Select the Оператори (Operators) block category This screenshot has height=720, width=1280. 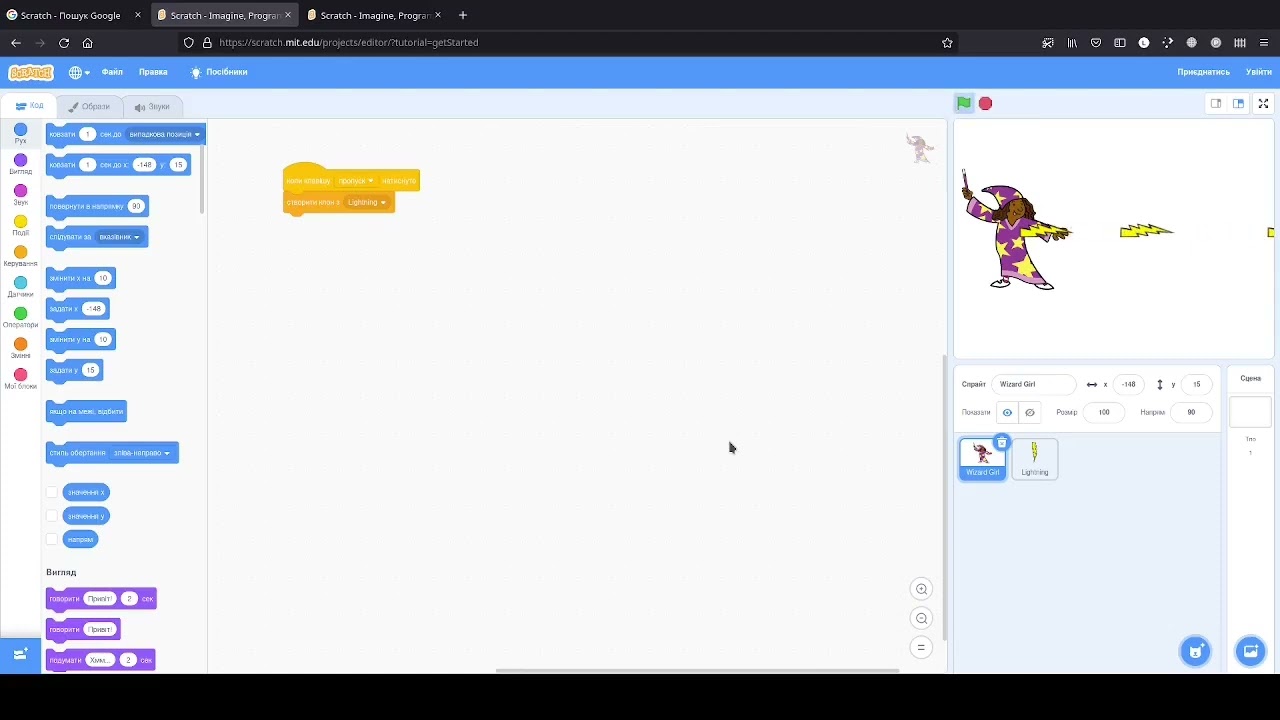click(x=20, y=318)
